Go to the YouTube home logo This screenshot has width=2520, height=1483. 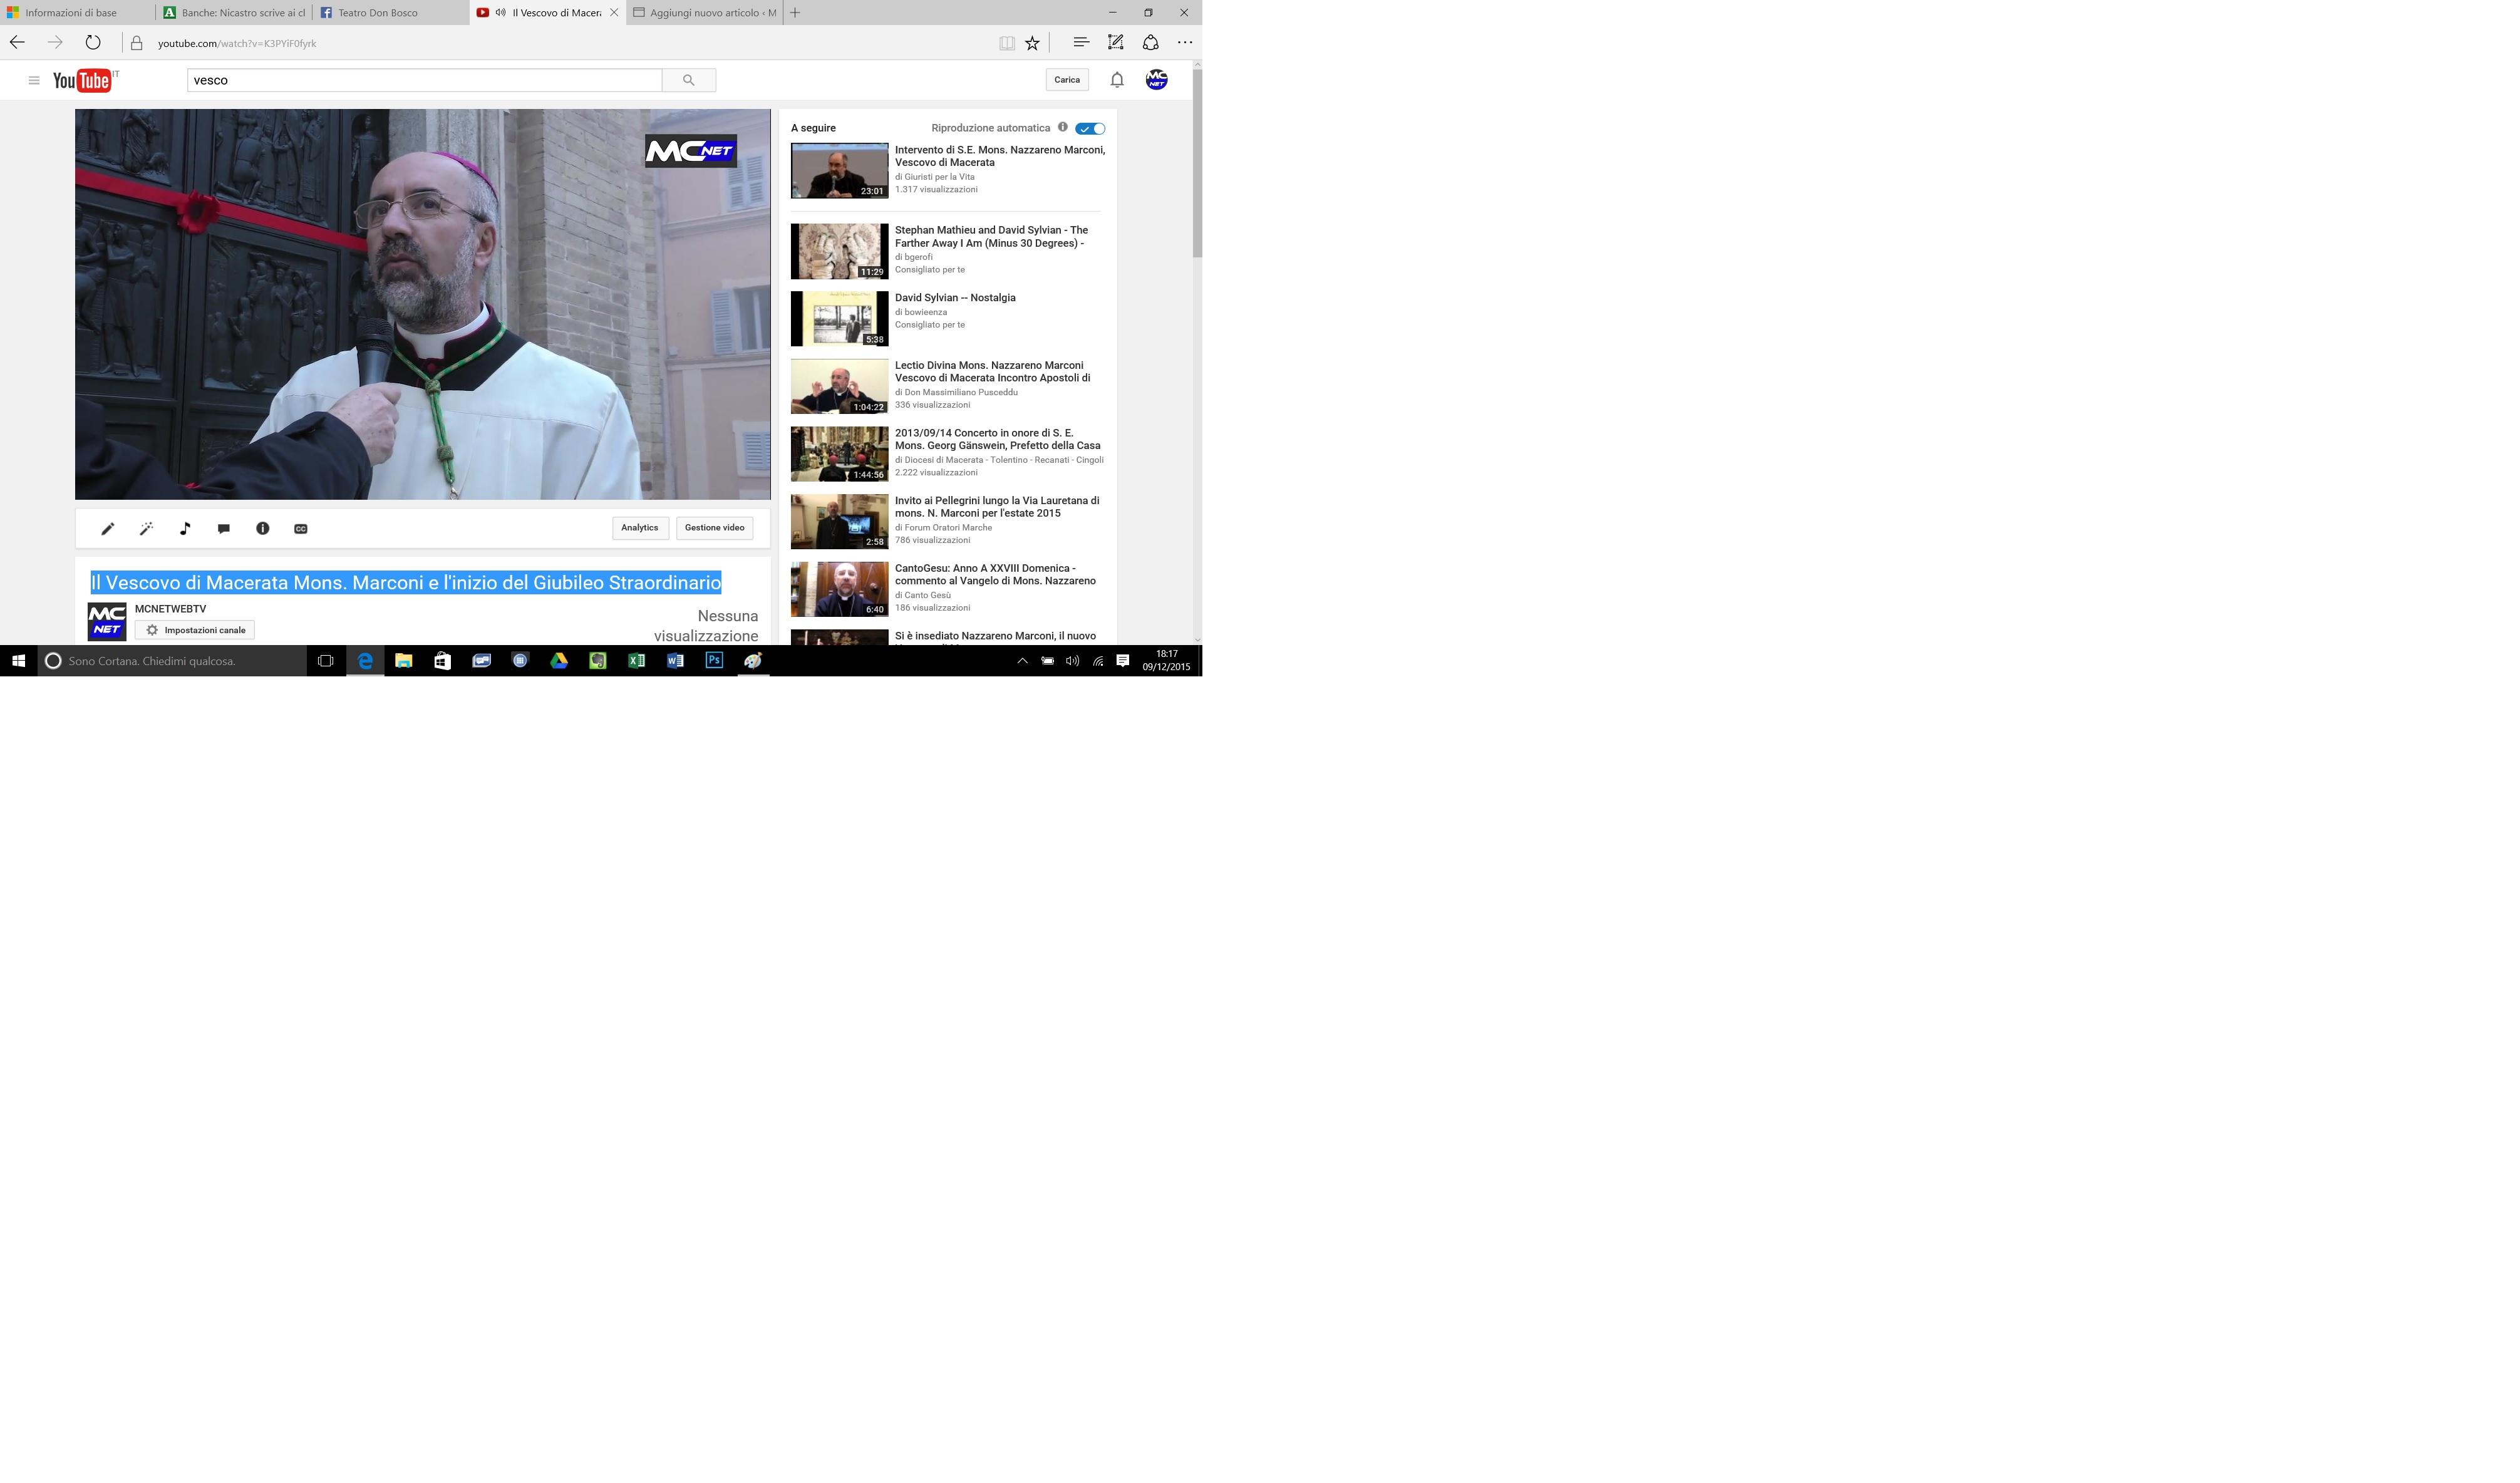[83, 81]
